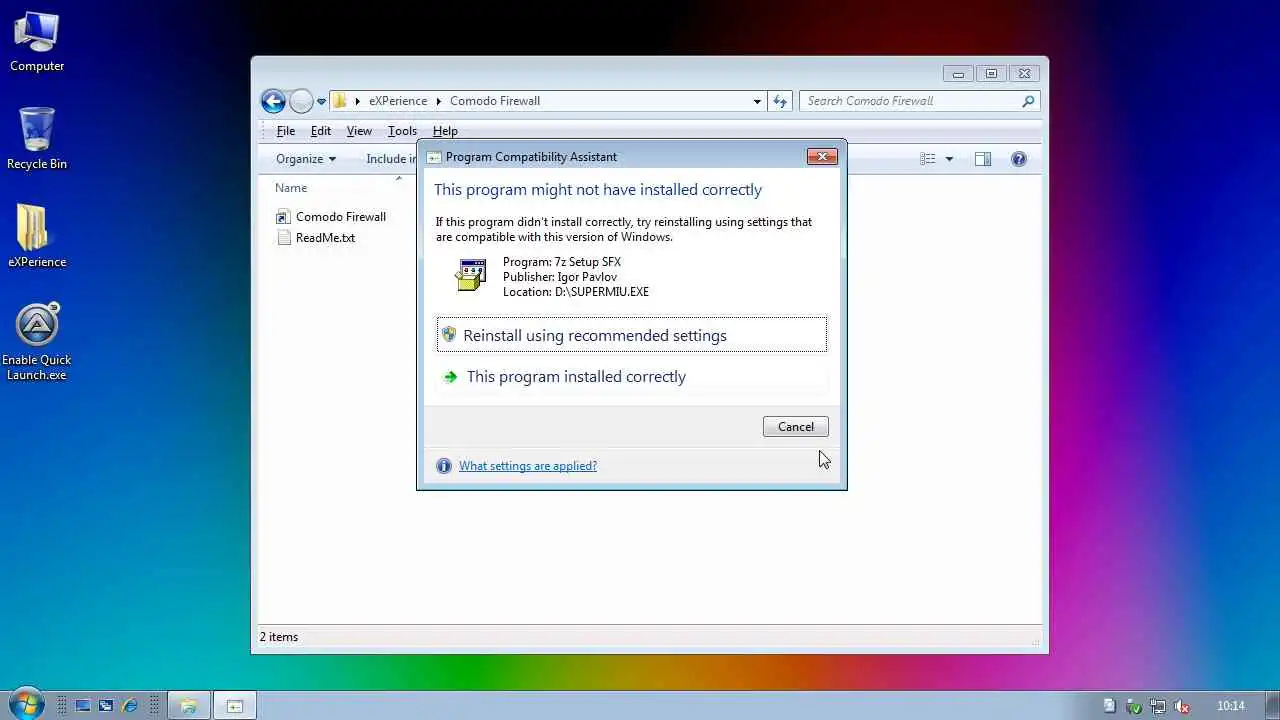Click the Explorer Get help icon
This screenshot has height=720, width=1280.
[1019, 159]
